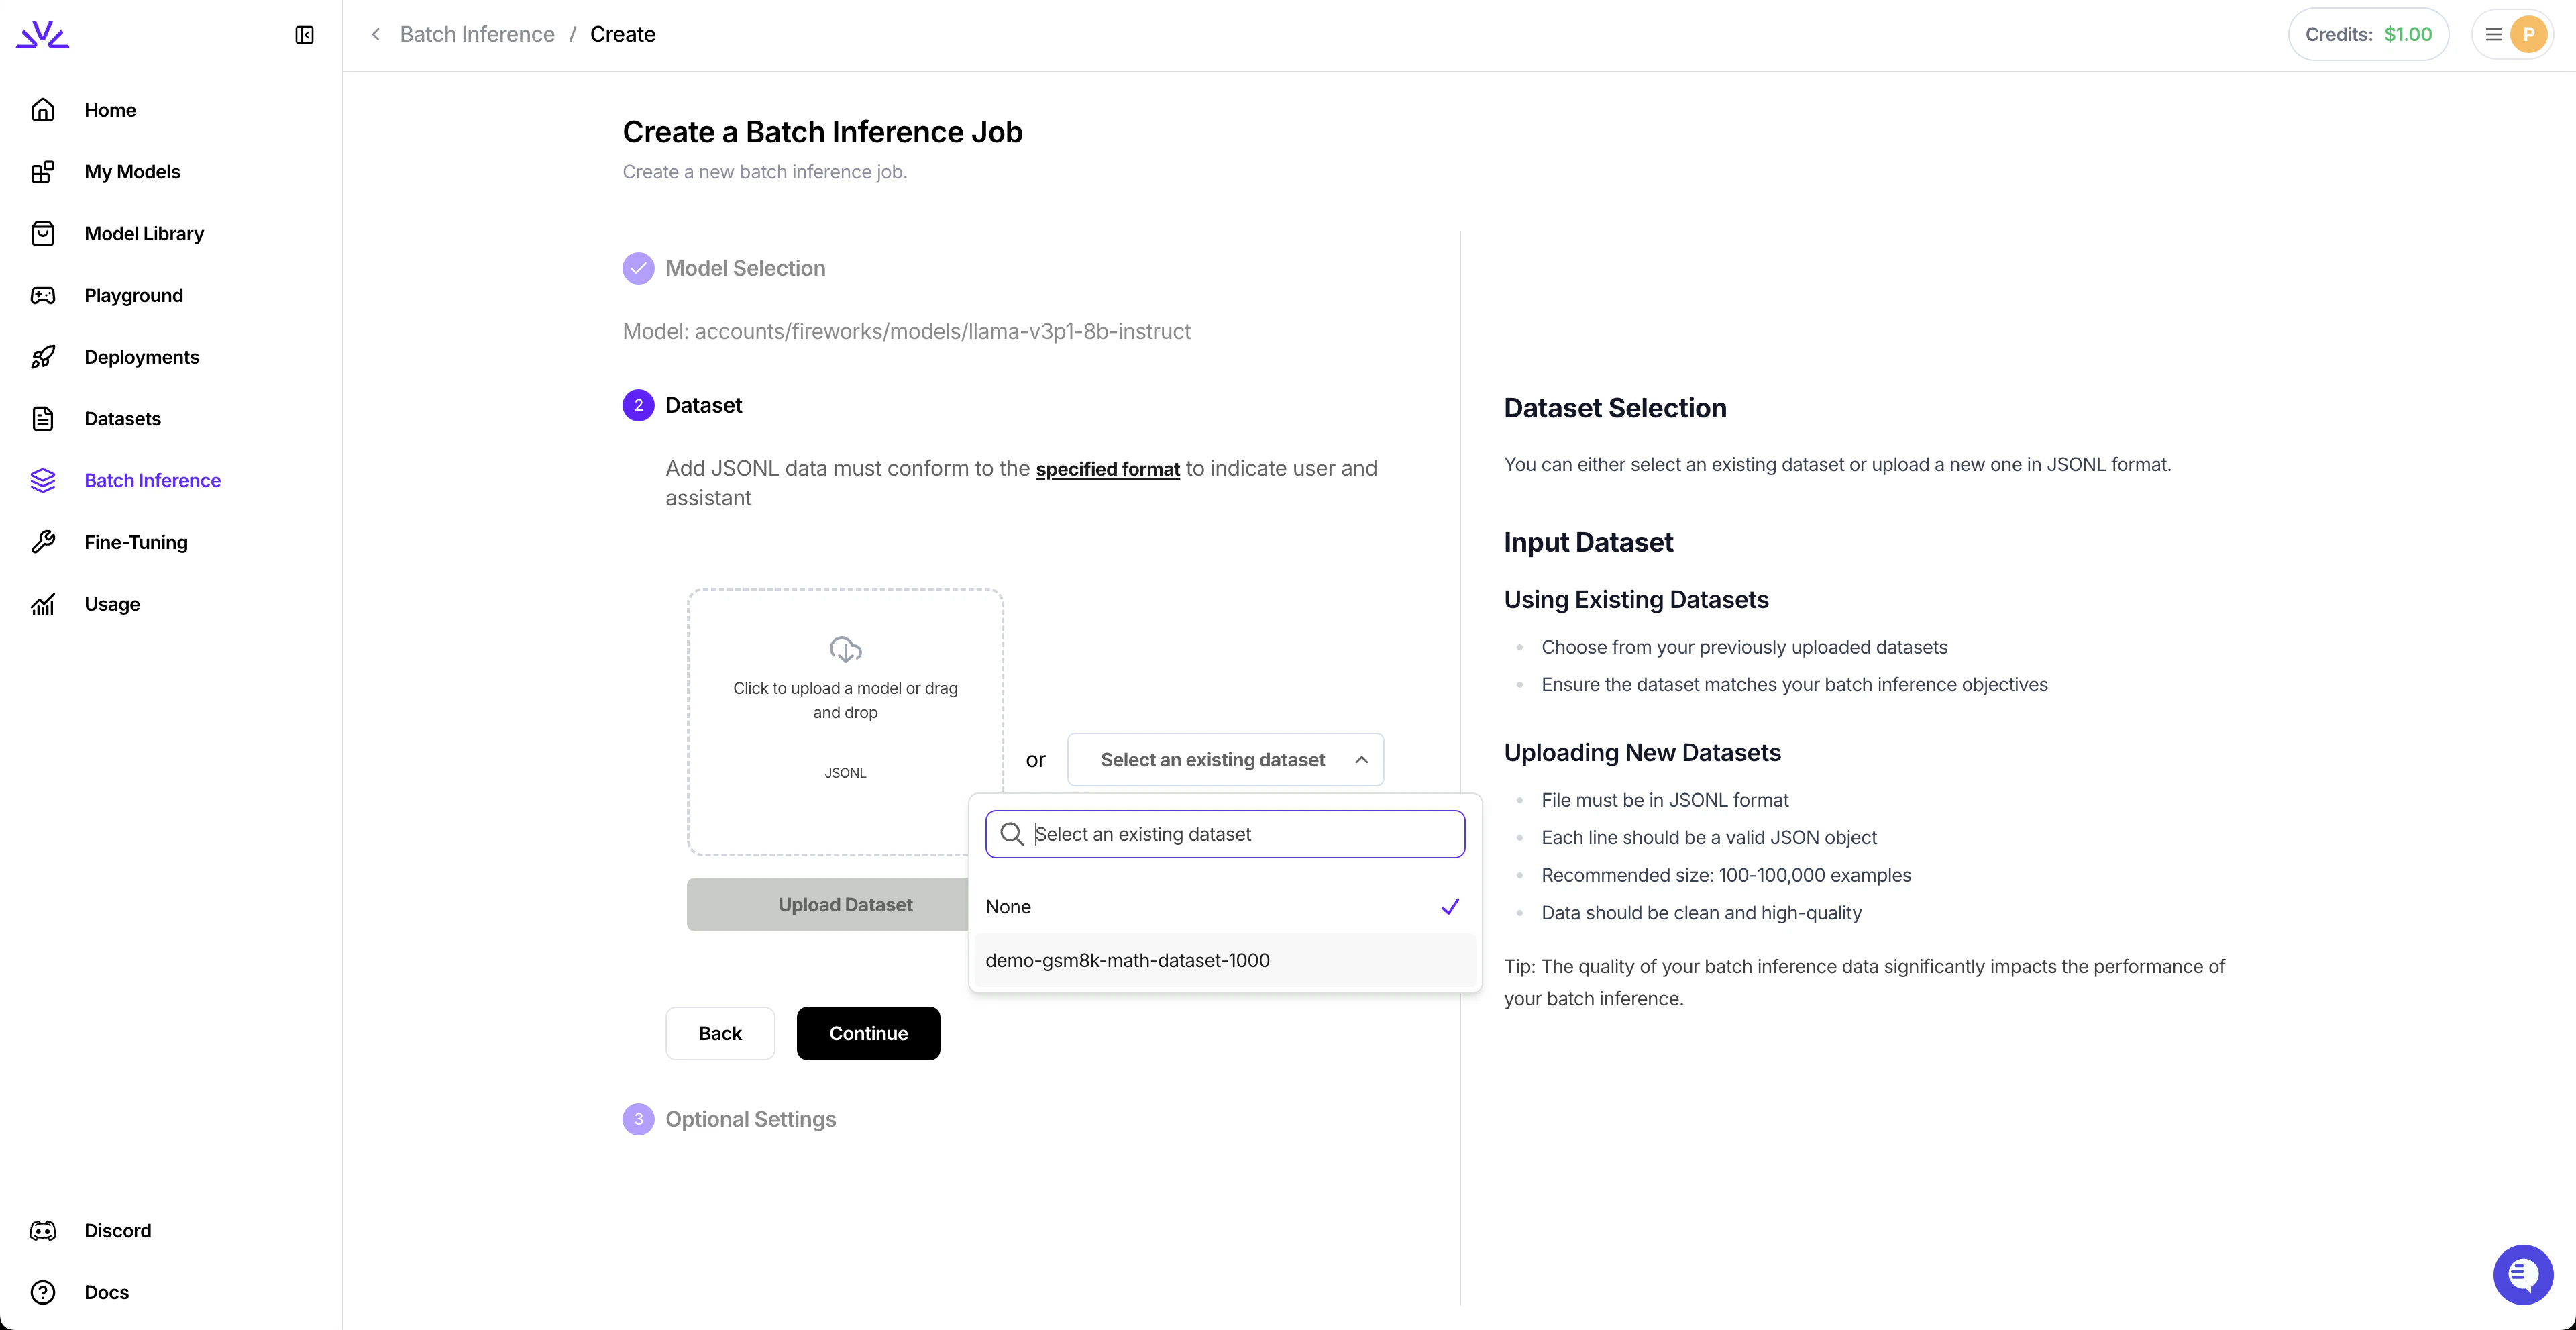Image resolution: width=2576 pixels, height=1330 pixels.
Task: Open Usage chart icon
Action: (43, 604)
